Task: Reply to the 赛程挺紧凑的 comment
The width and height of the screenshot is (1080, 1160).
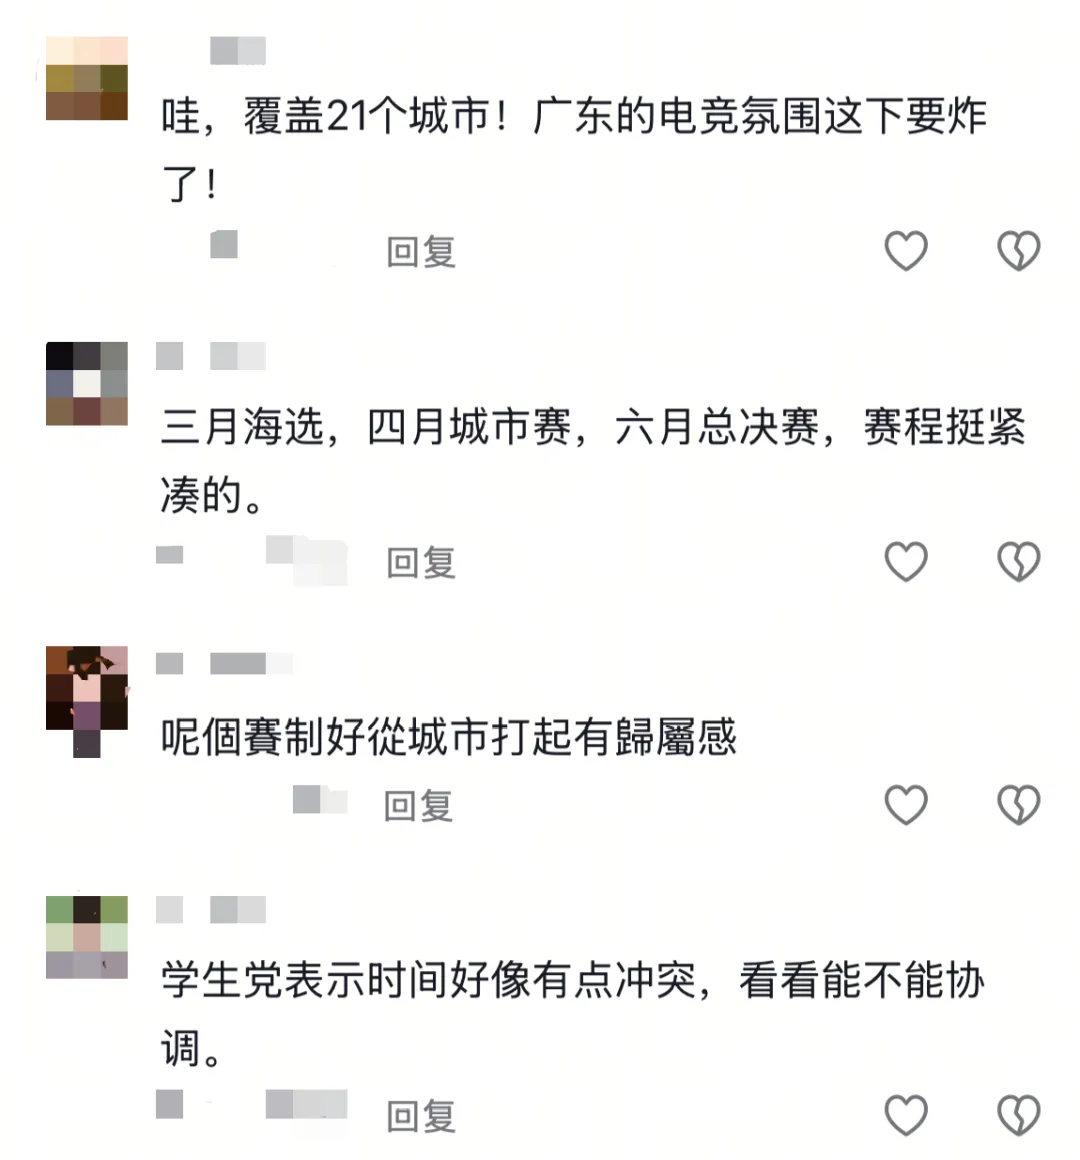Action: point(421,562)
